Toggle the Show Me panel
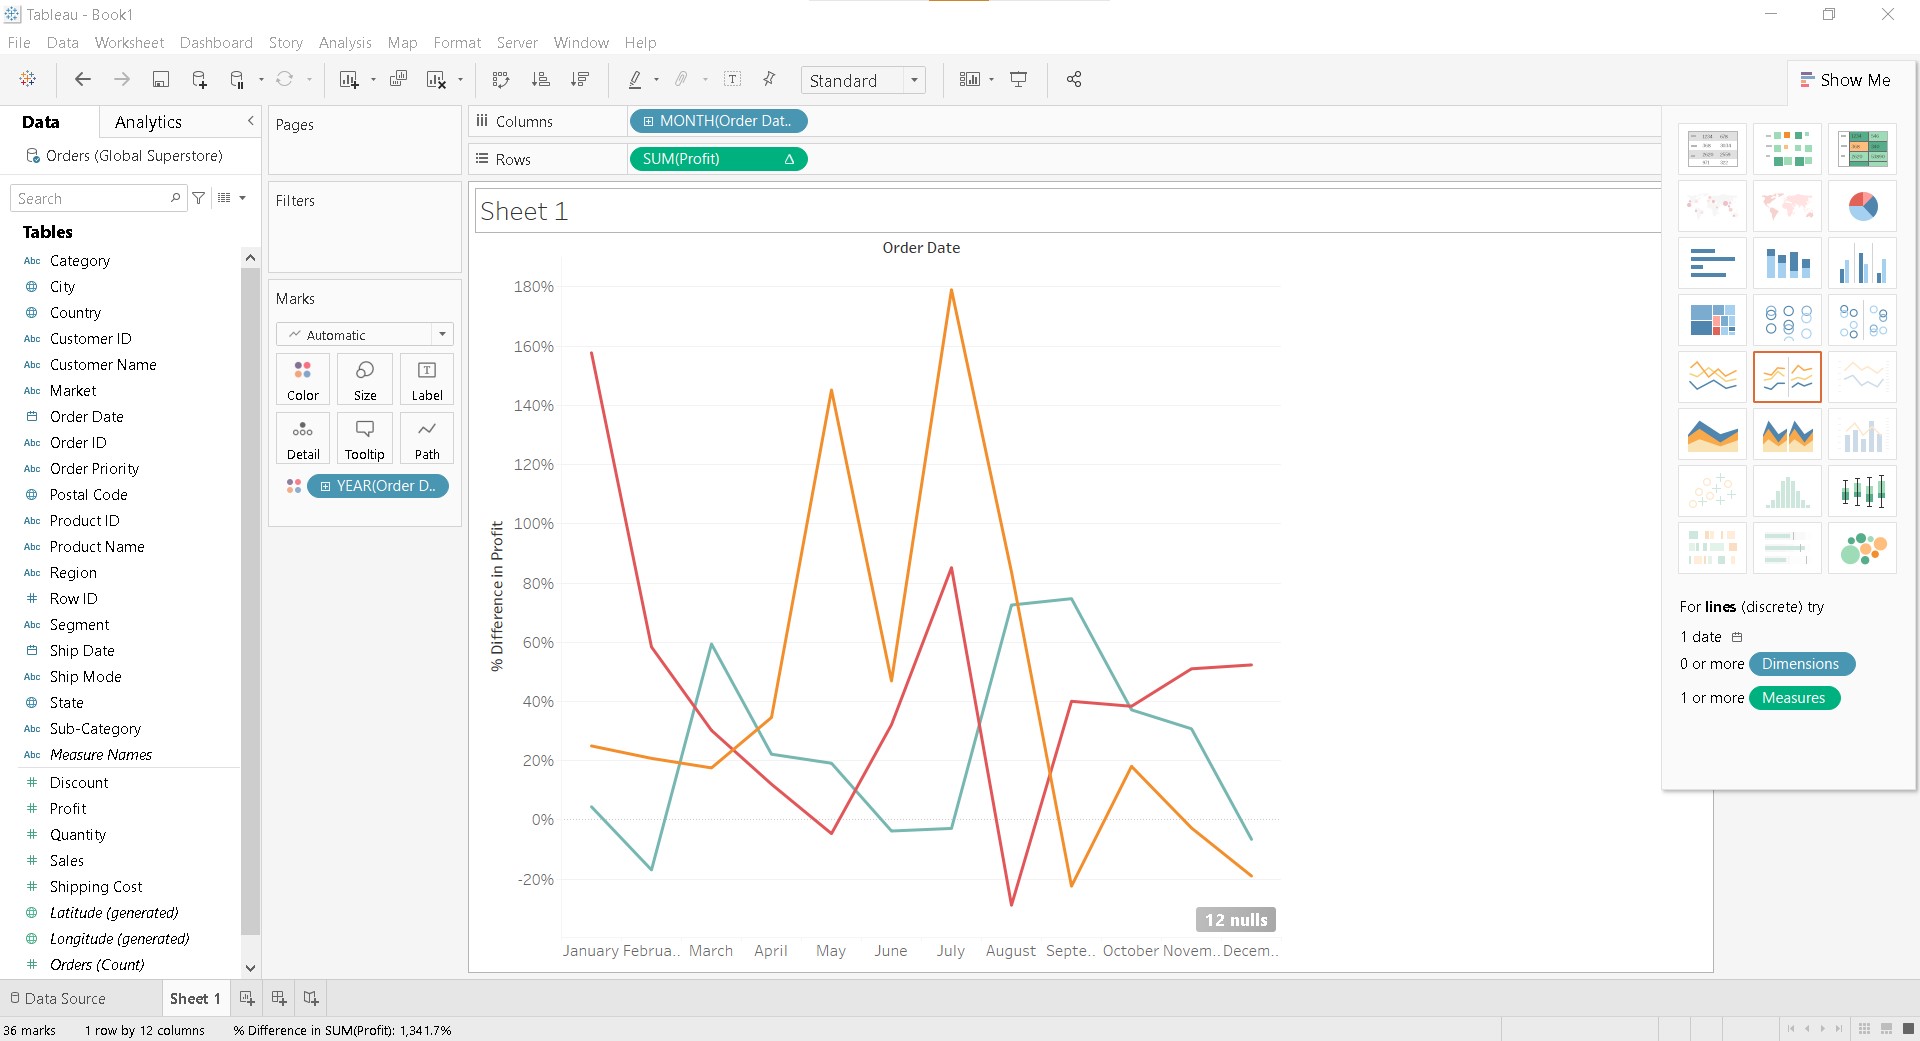 pyautogui.click(x=1846, y=80)
